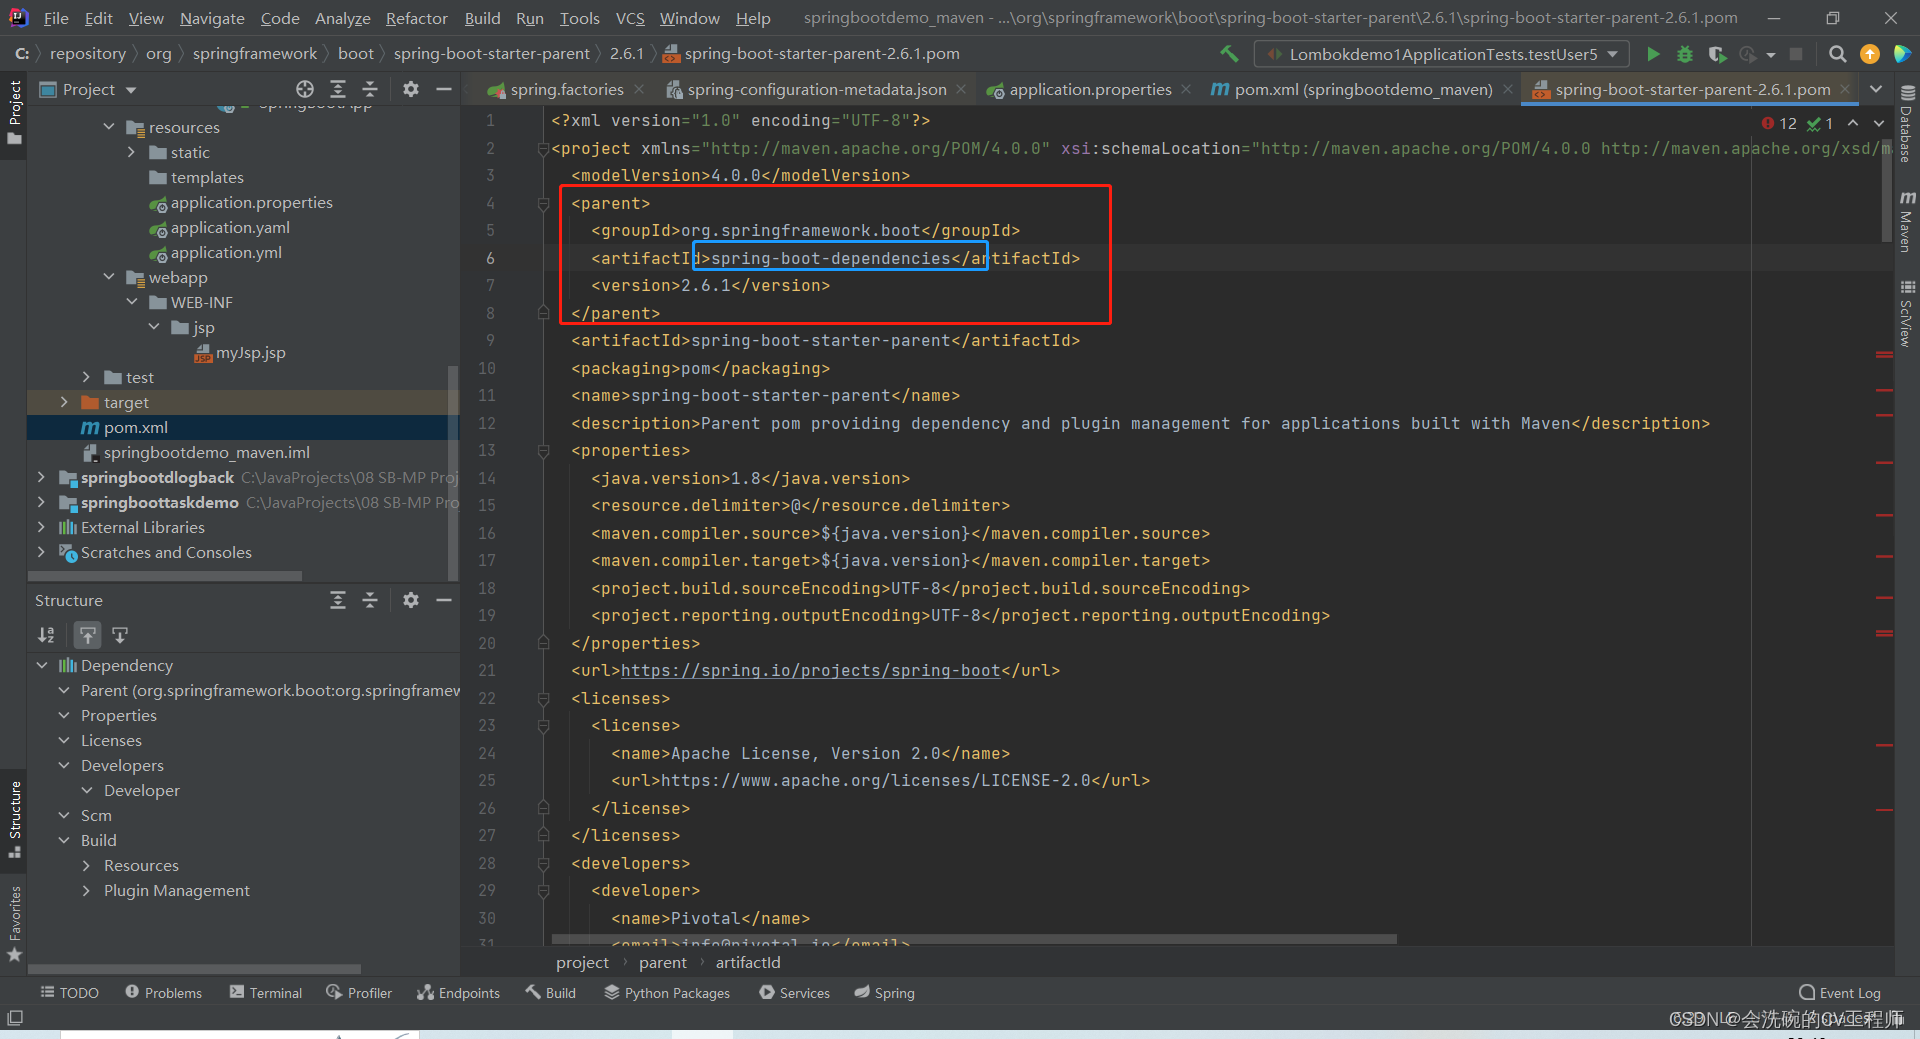Click the parent breadcrumb below editor
The height and width of the screenshot is (1039, 1920).
pos(663,962)
